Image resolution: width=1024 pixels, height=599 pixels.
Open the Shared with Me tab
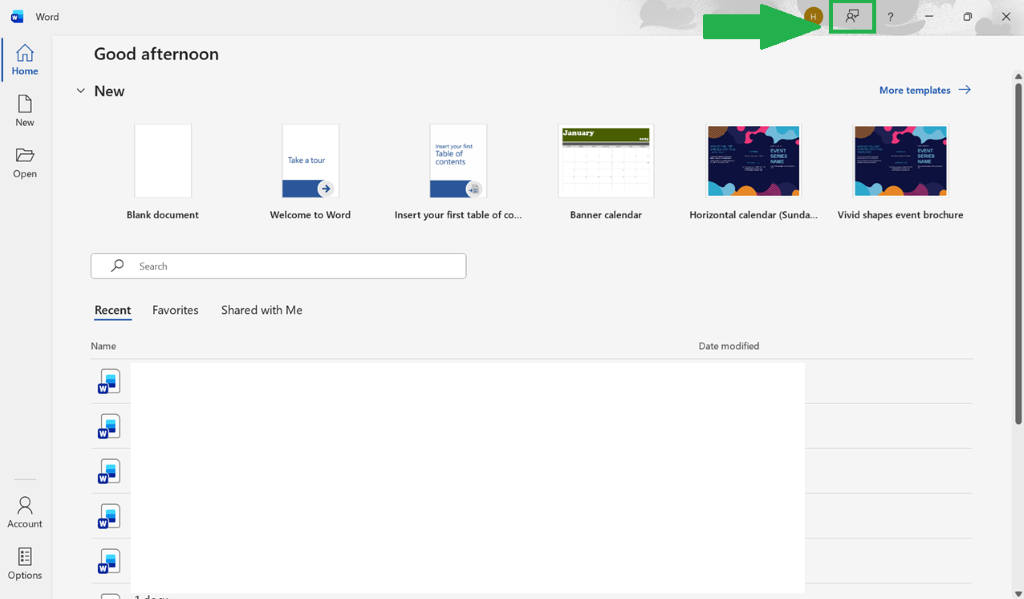[261, 310]
